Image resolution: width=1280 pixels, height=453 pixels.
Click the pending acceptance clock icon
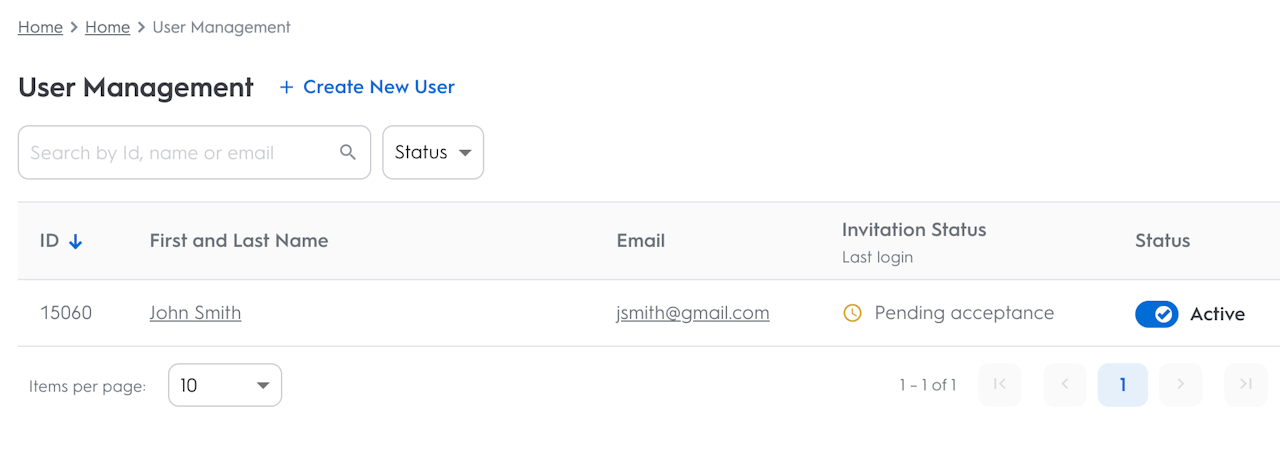pos(852,313)
